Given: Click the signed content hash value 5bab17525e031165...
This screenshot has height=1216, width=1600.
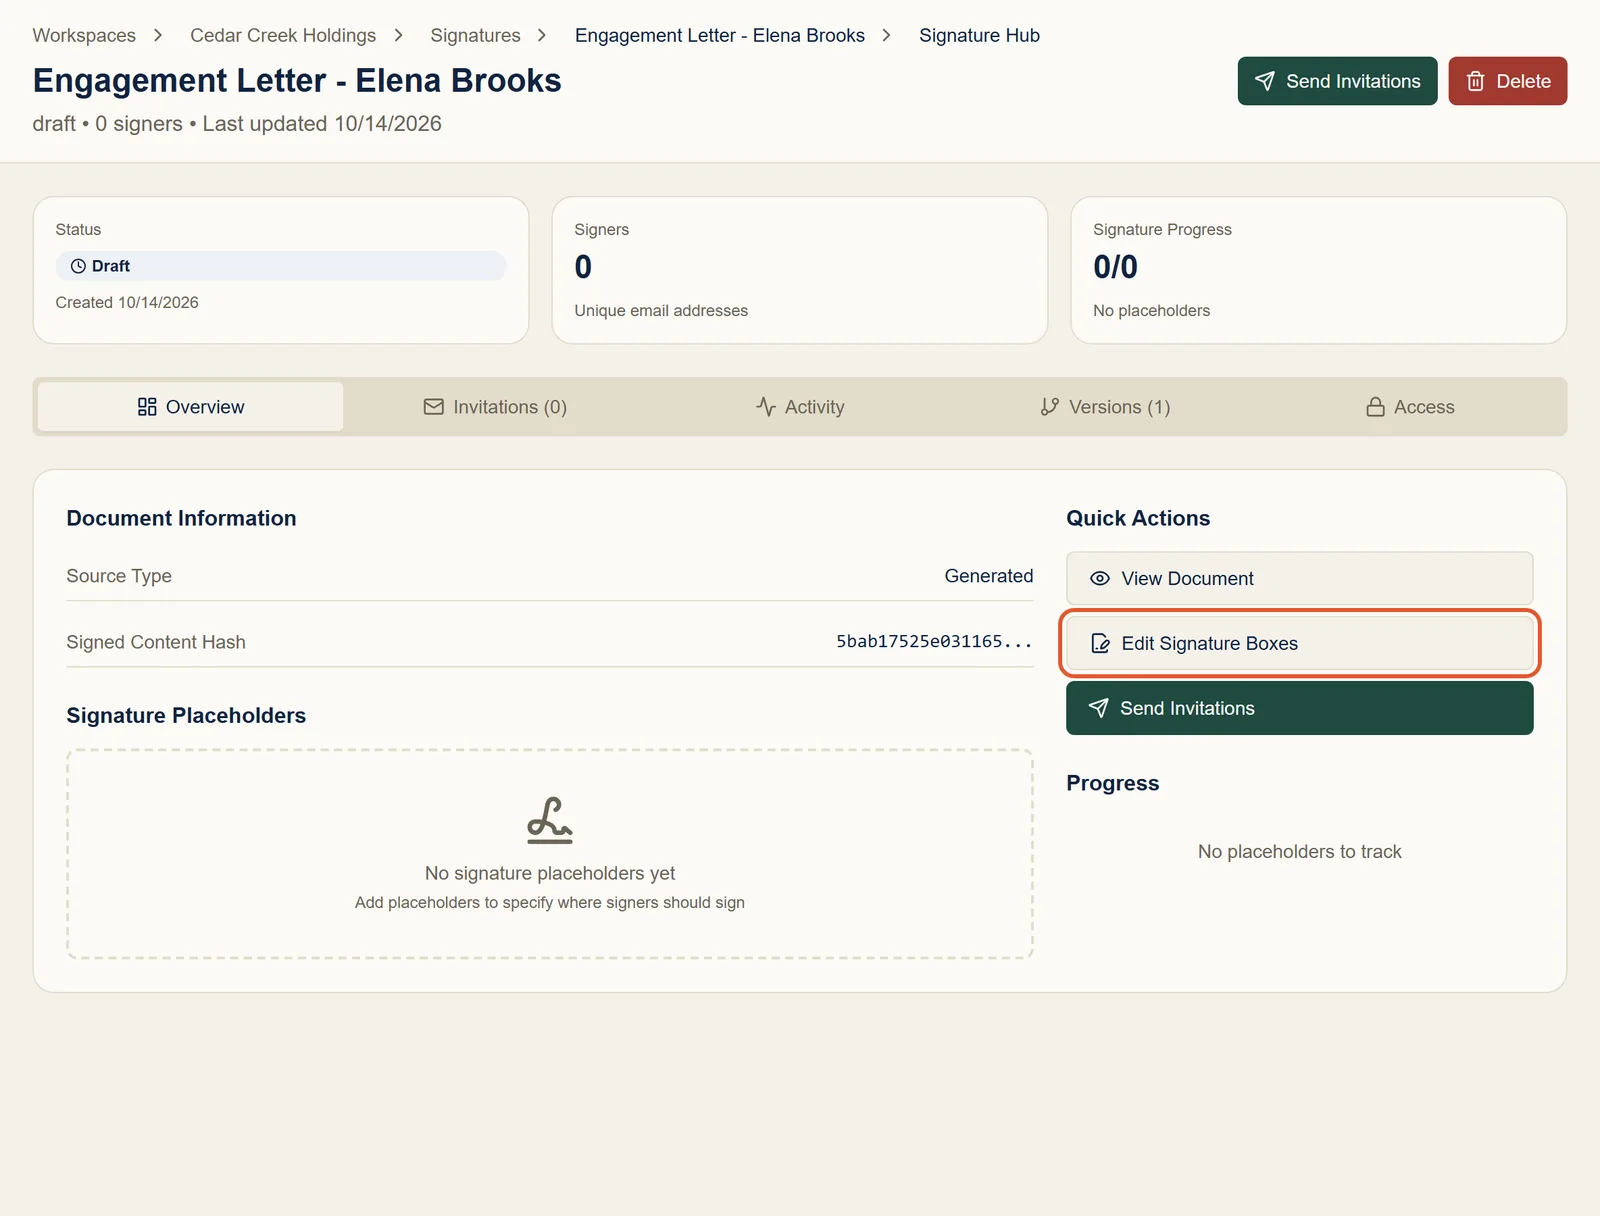Looking at the screenshot, I should pyautogui.click(x=934, y=642).
